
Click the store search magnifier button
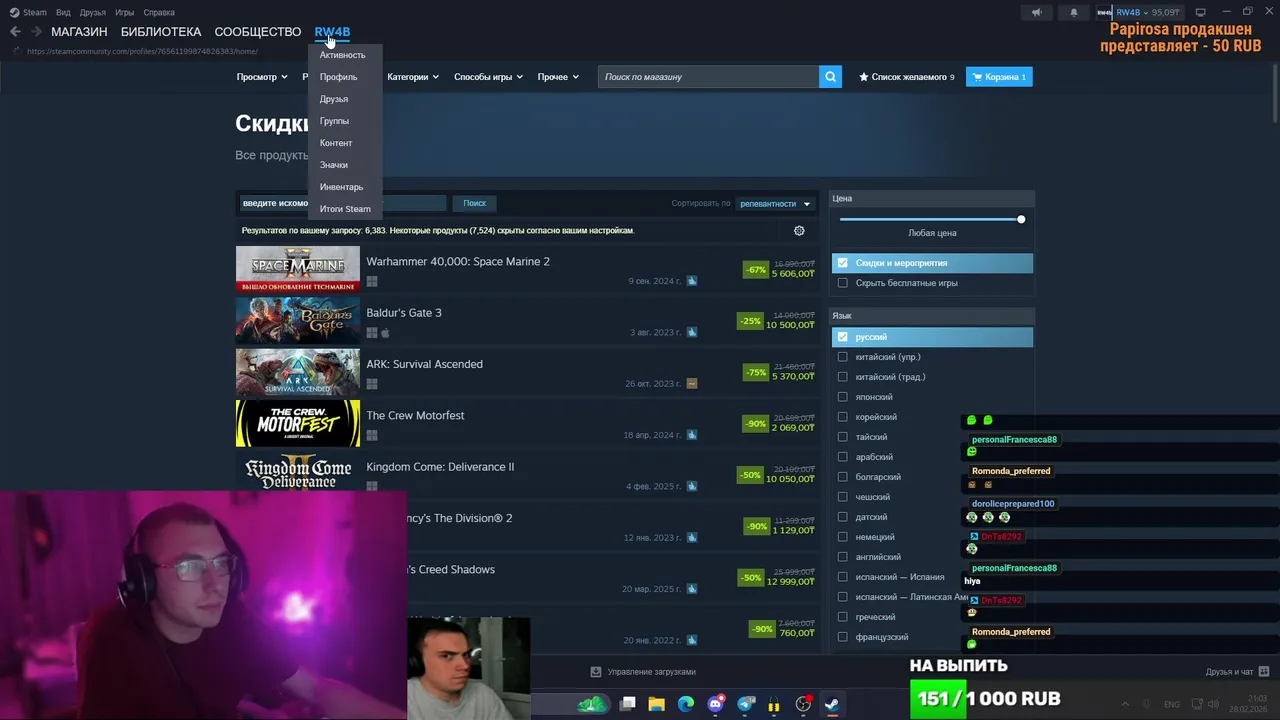tap(830, 77)
